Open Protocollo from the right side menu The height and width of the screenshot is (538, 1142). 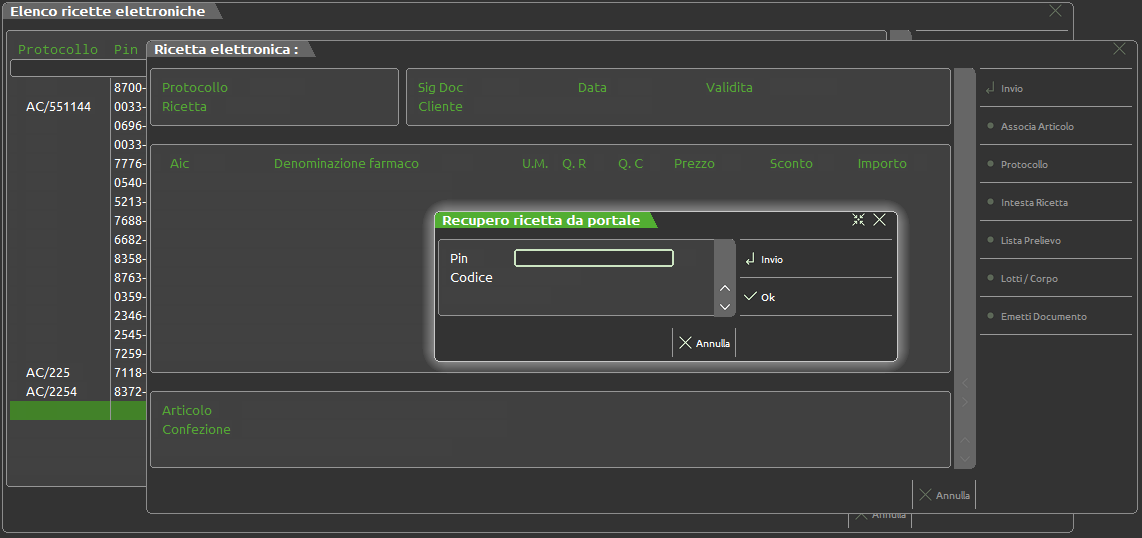pyautogui.click(x=1024, y=165)
